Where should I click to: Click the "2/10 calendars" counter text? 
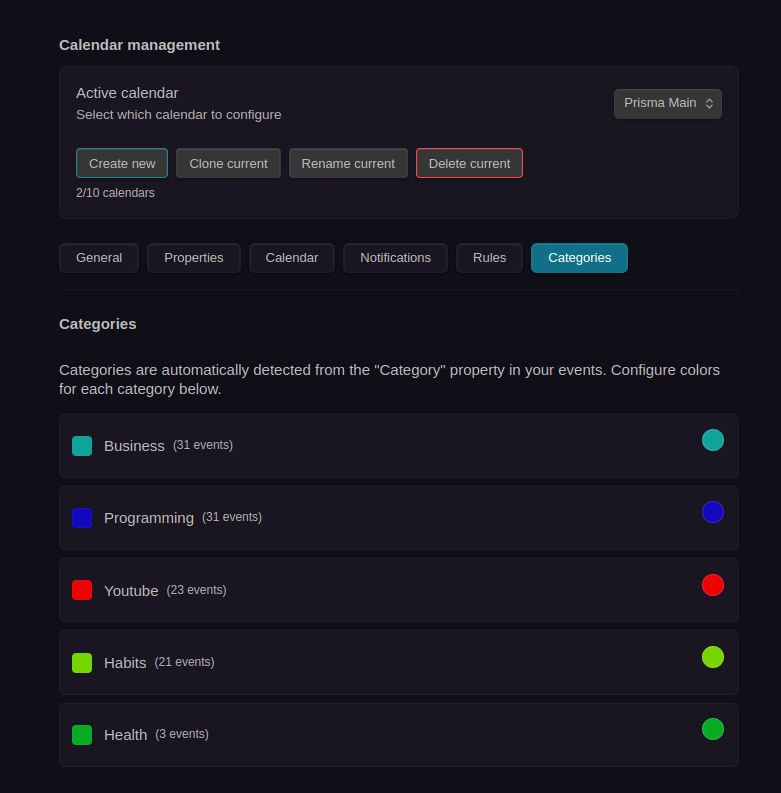(115, 193)
